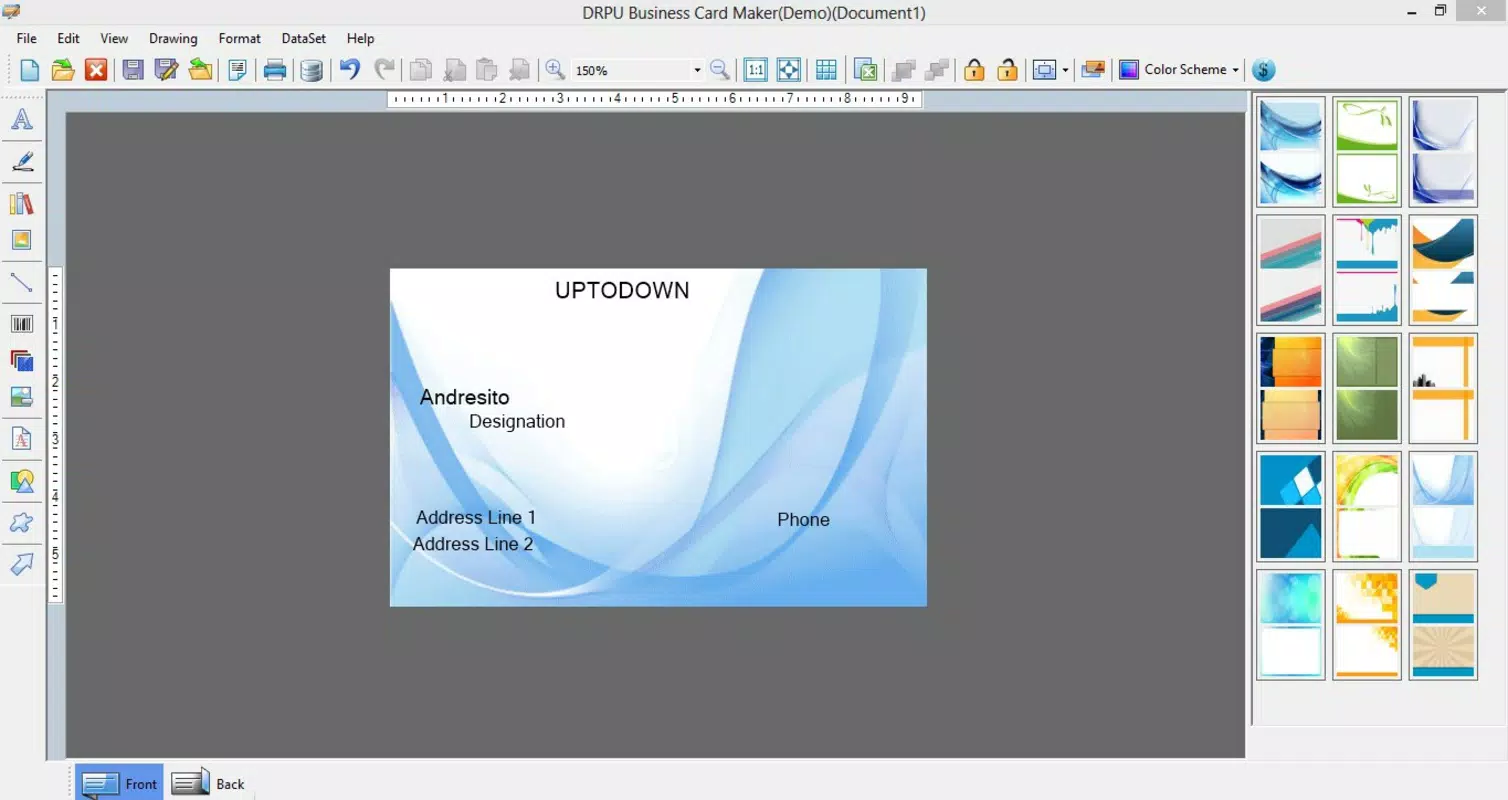
Task: Click the center-align icon before the dropdown arrow
Action: [1045, 70]
